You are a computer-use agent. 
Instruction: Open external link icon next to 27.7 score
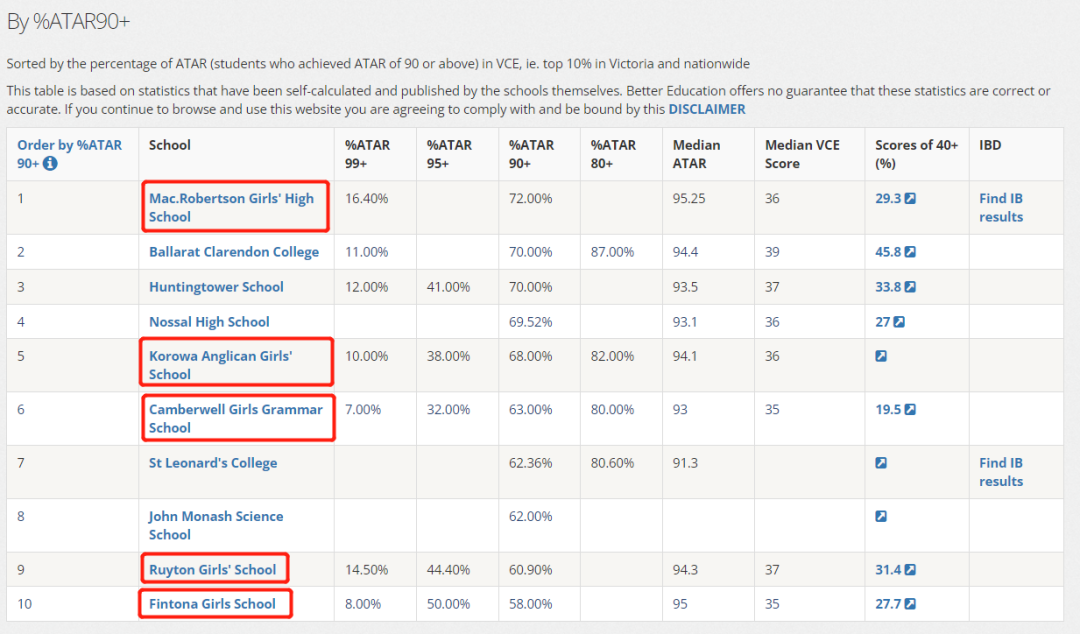click(910, 604)
